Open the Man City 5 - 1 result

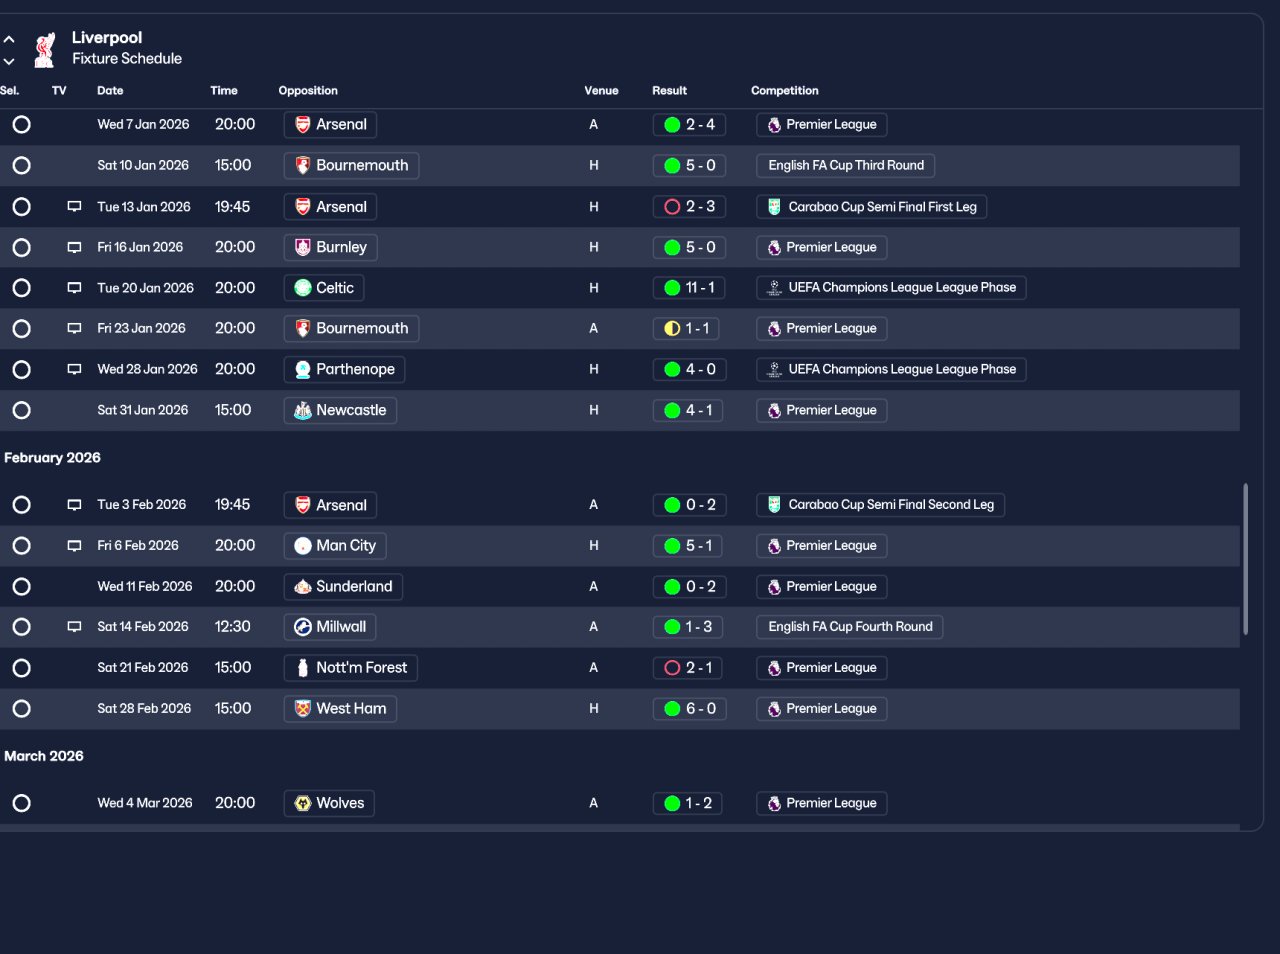(x=689, y=546)
